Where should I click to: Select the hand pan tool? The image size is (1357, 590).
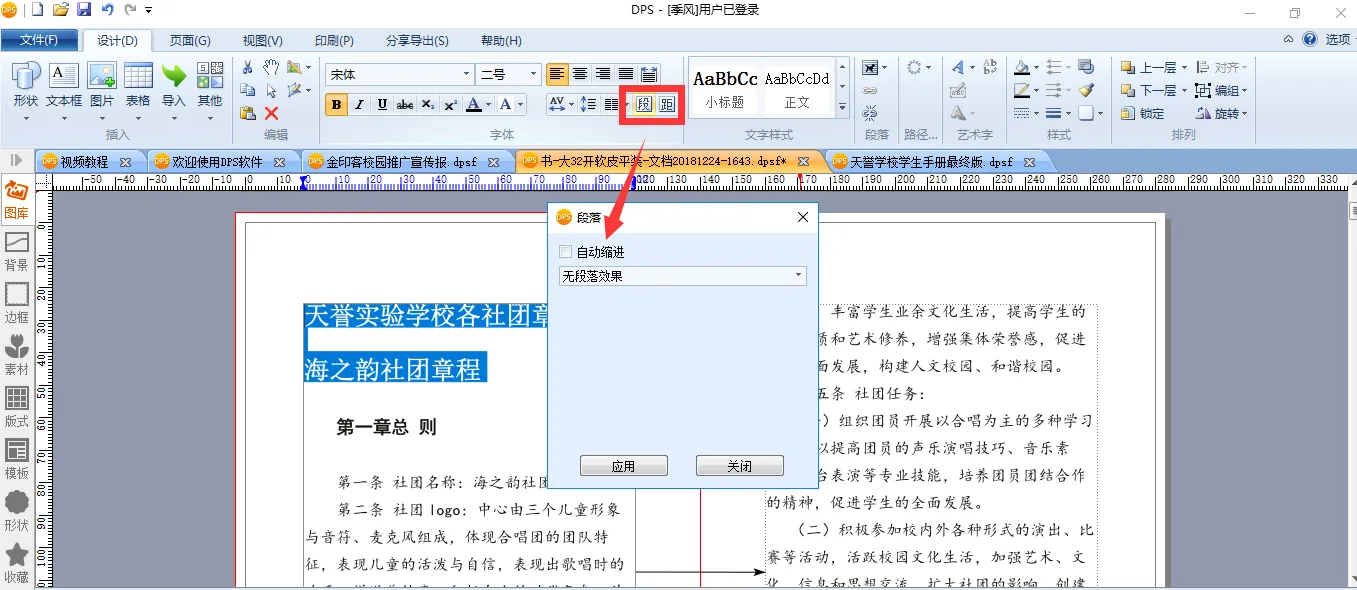[271, 67]
